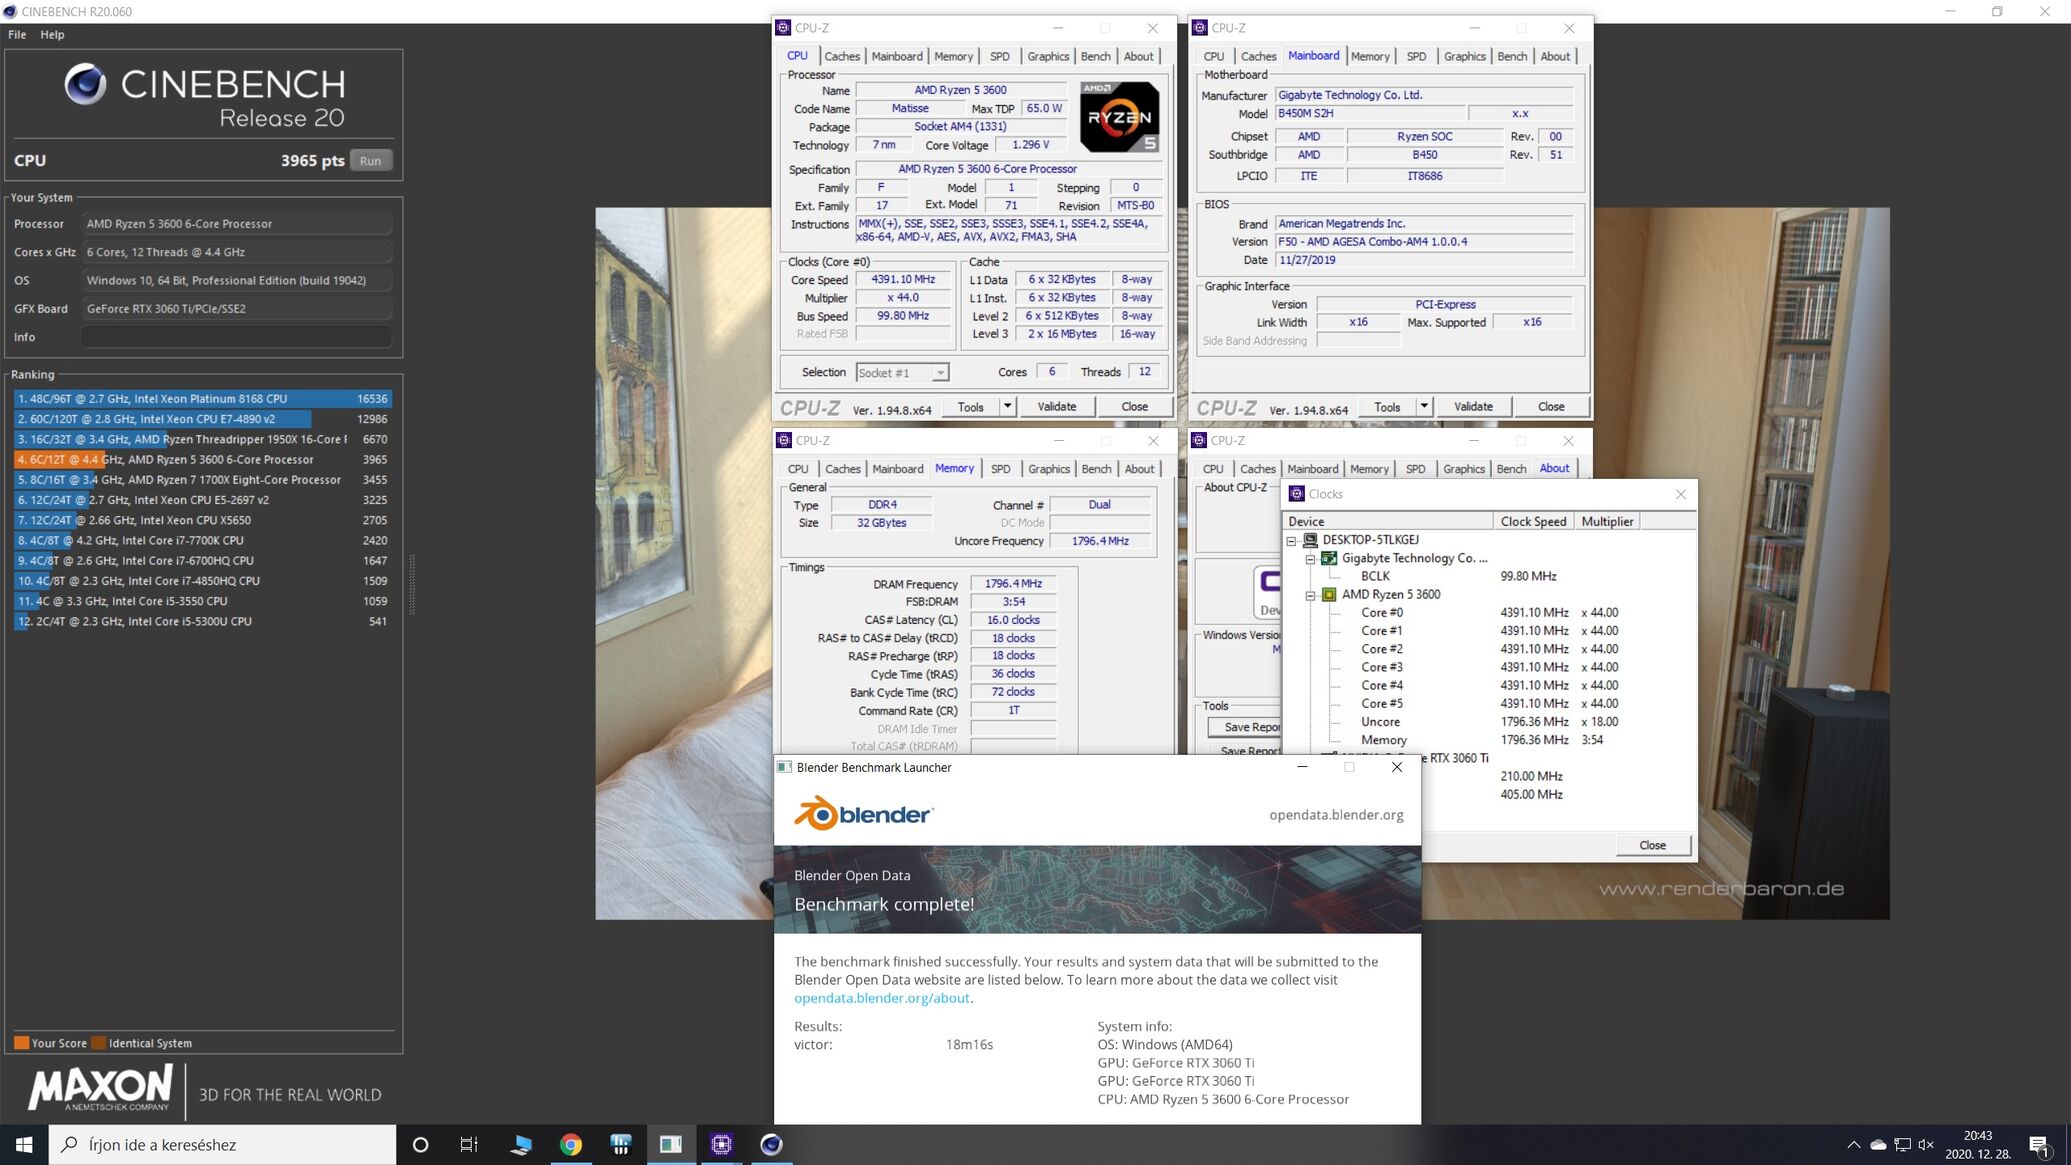Click the Cinebench title bar icon
The image size is (2071, 1165).
10,12
